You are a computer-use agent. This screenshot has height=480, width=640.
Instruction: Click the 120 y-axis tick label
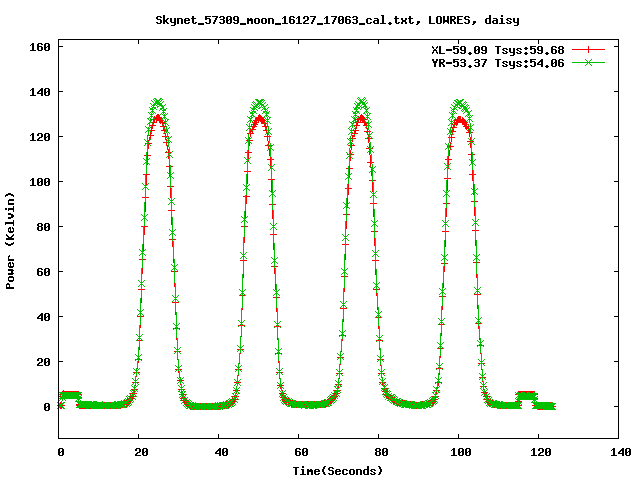point(40,137)
